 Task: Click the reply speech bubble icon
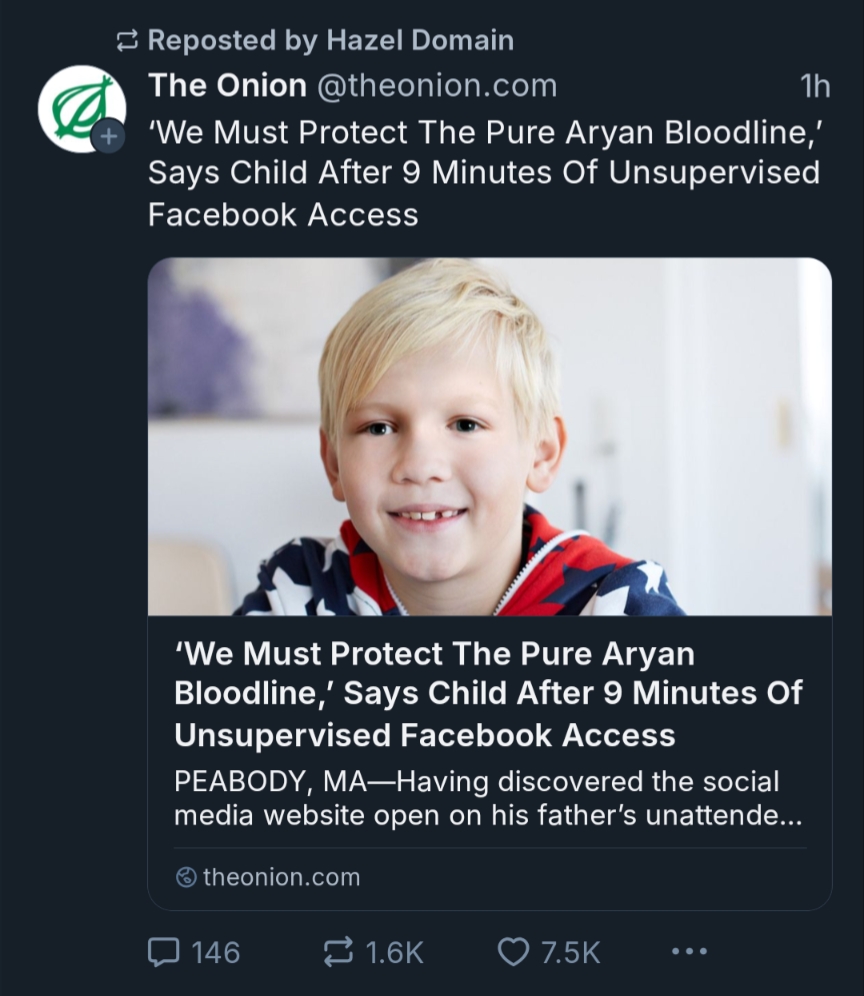[163, 951]
